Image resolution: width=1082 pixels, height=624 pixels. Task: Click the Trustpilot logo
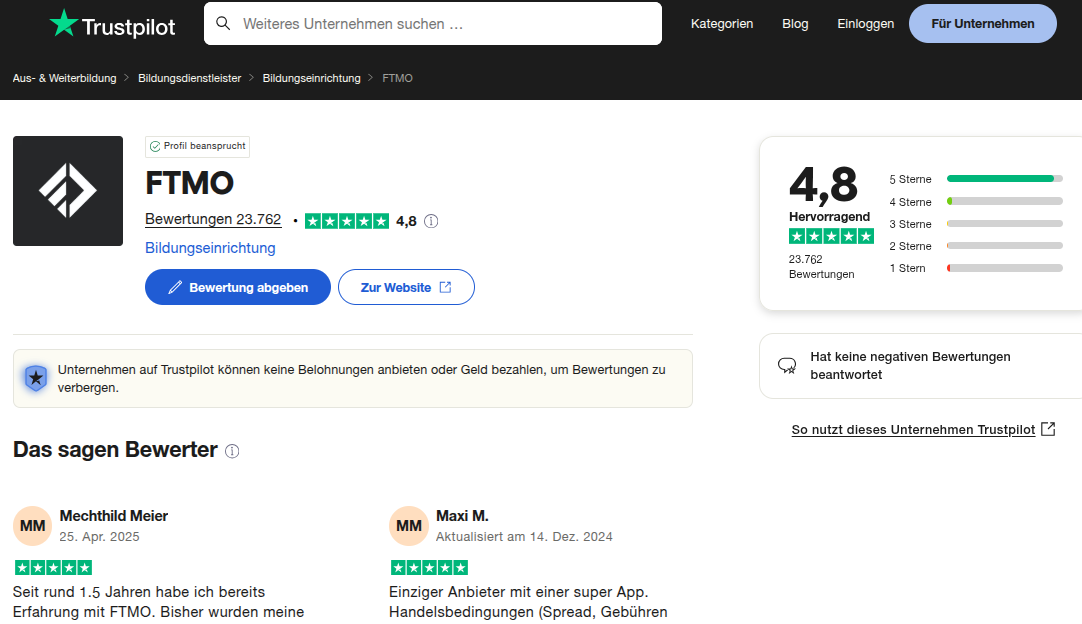point(112,24)
